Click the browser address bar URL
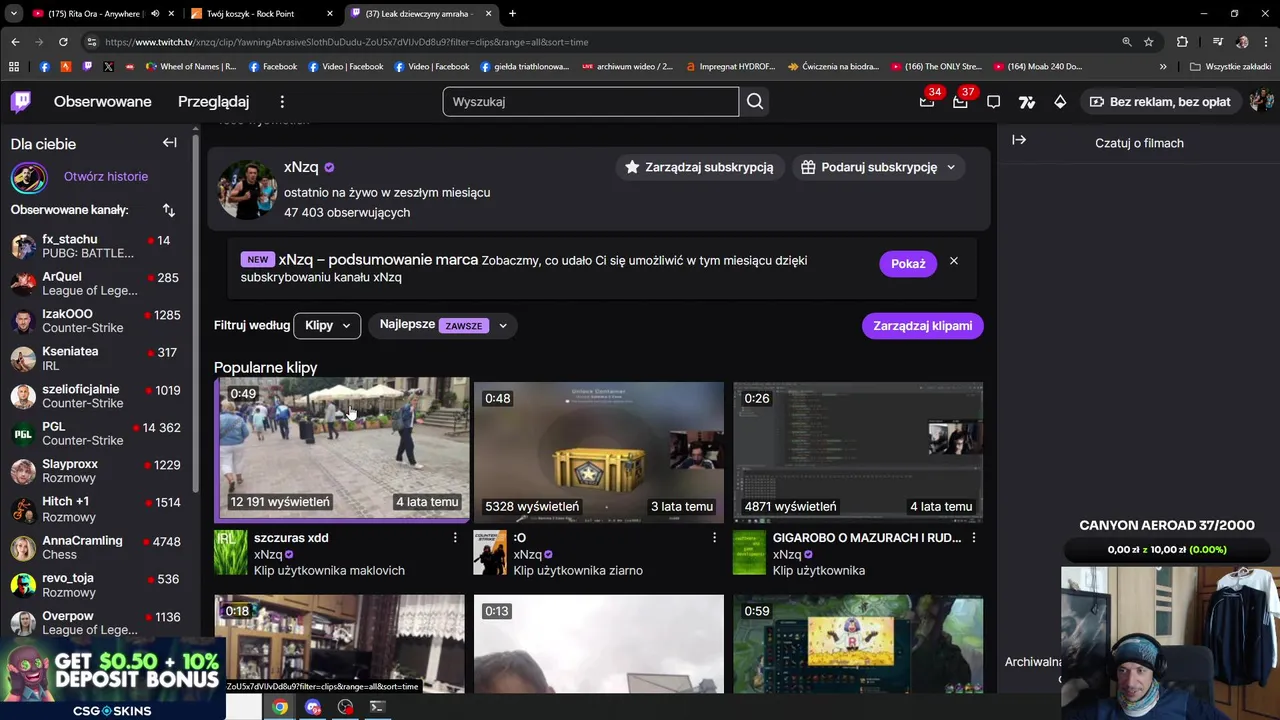The image size is (1280, 720). (346, 42)
